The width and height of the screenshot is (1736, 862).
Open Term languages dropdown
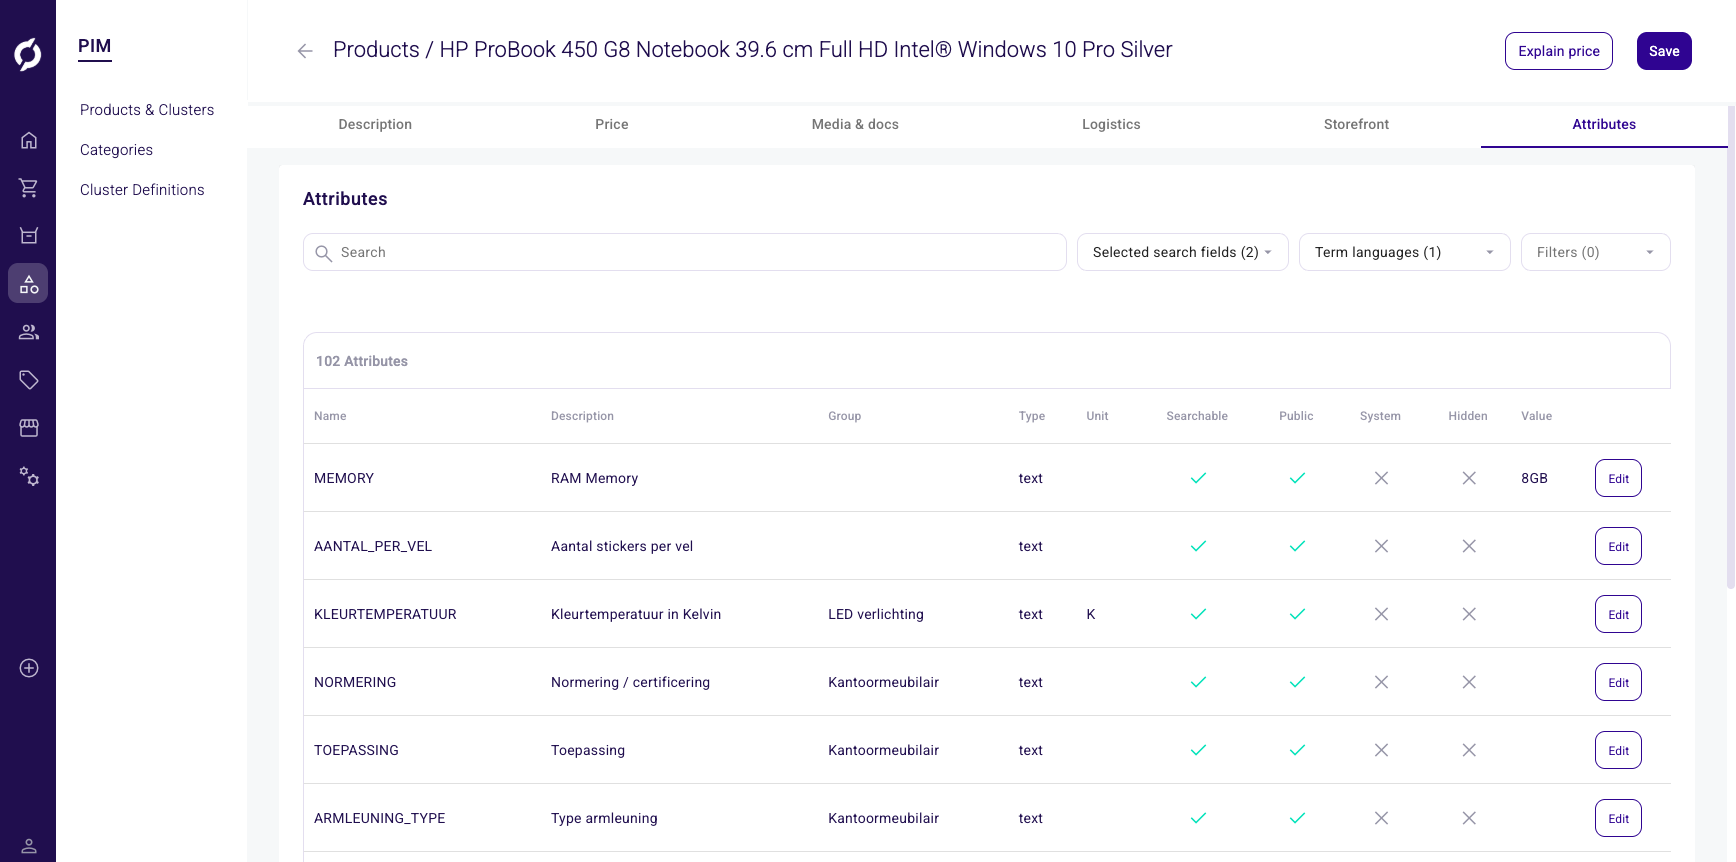1404,252
